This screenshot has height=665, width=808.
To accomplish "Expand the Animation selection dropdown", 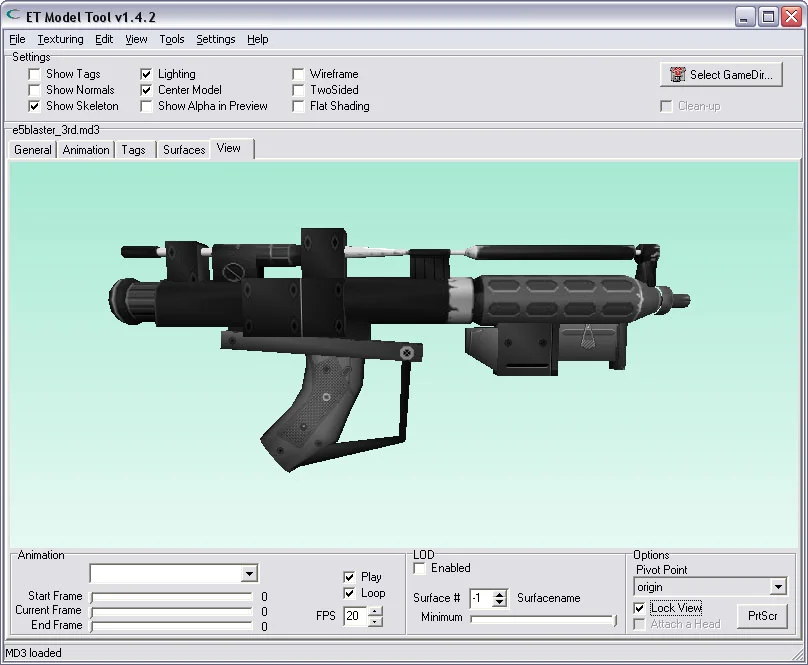I will point(249,574).
